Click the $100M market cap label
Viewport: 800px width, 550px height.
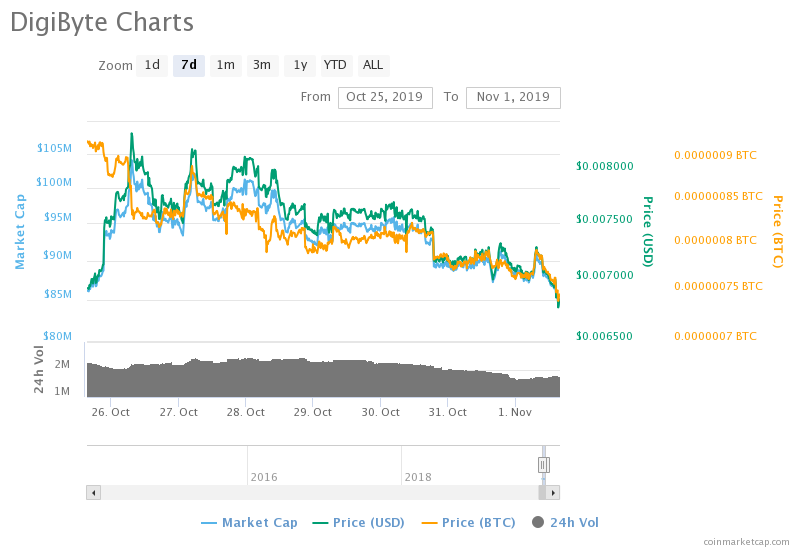54,183
